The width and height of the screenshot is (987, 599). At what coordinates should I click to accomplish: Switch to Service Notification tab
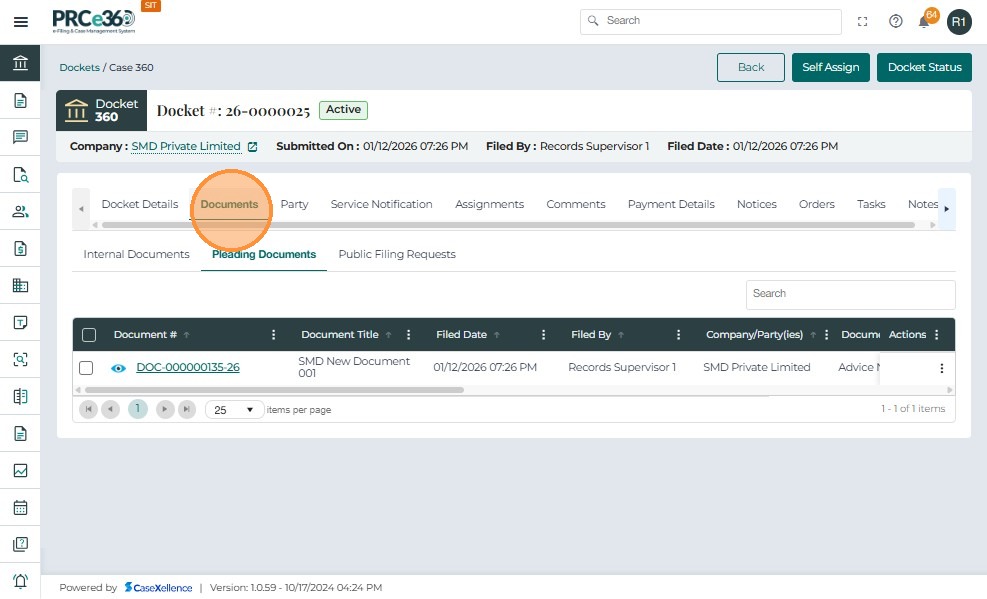[381, 204]
